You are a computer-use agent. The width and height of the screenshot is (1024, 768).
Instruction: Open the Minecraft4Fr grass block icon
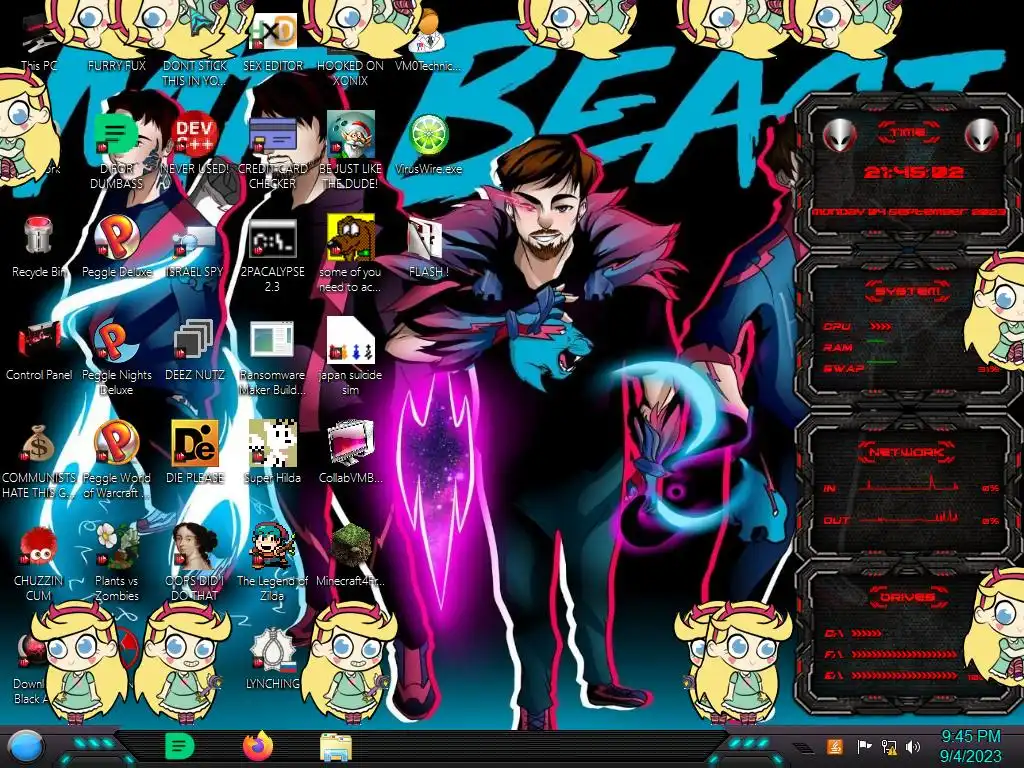pos(350,556)
